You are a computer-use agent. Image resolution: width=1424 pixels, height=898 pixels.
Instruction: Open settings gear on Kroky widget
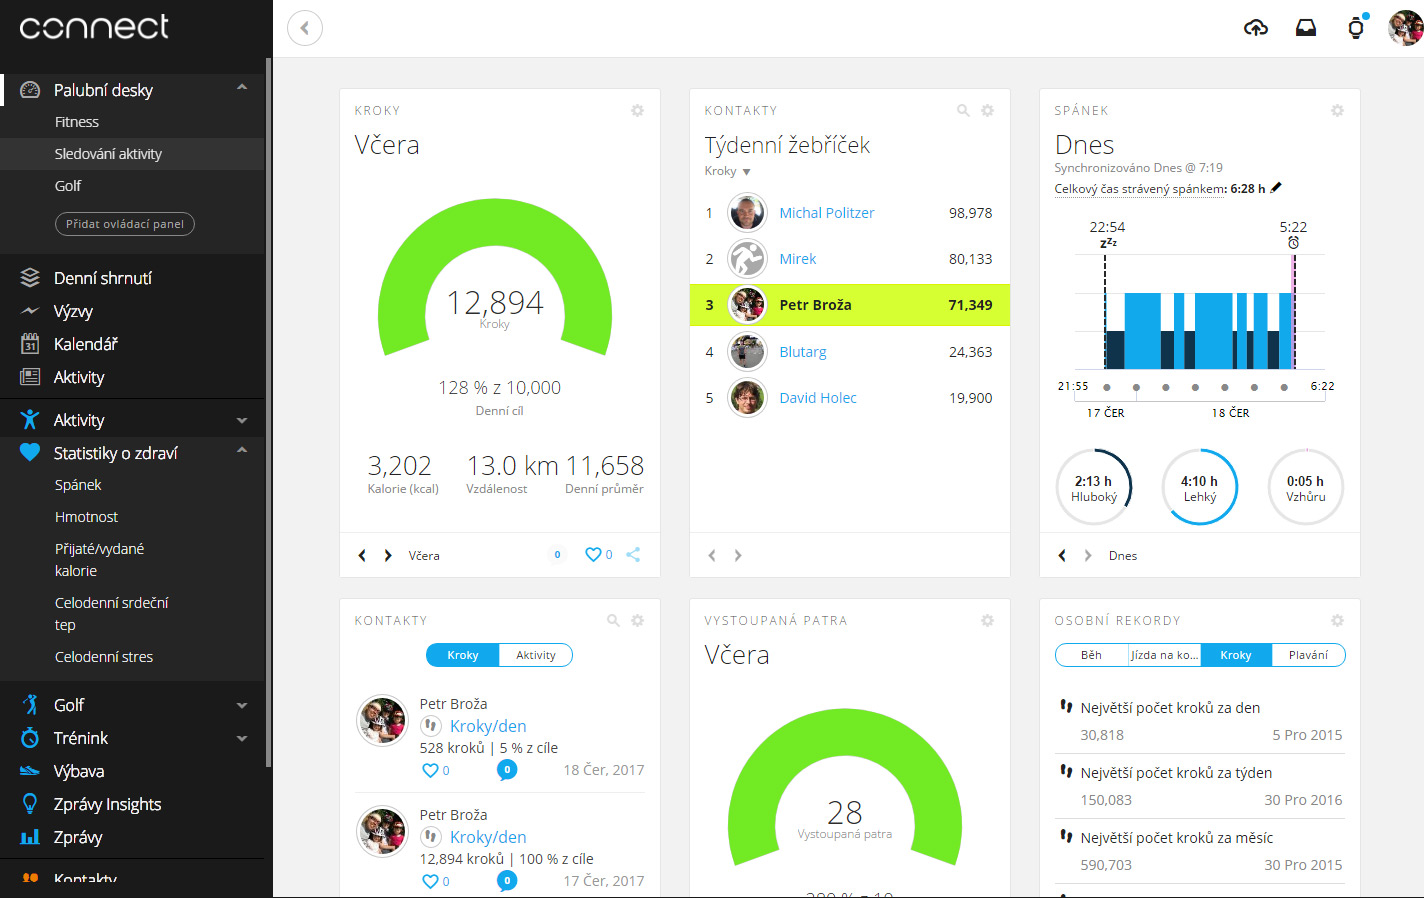coord(637,111)
